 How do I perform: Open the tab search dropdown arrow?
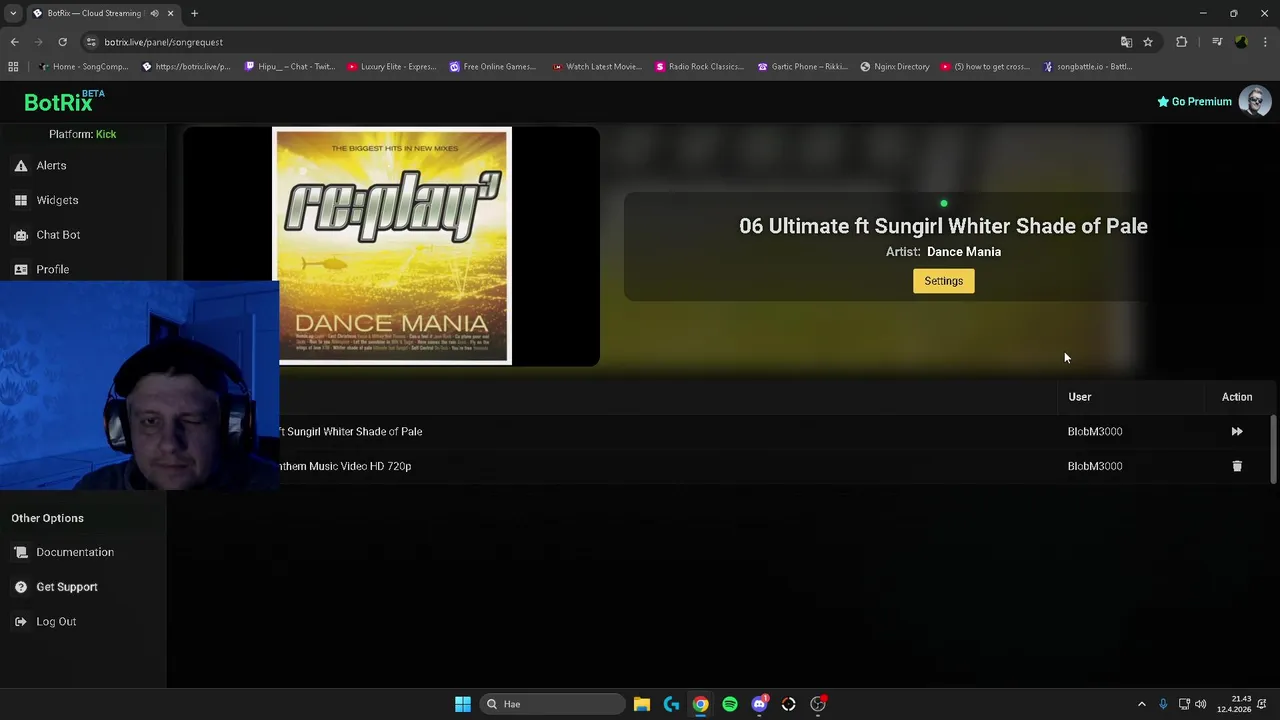(13, 13)
